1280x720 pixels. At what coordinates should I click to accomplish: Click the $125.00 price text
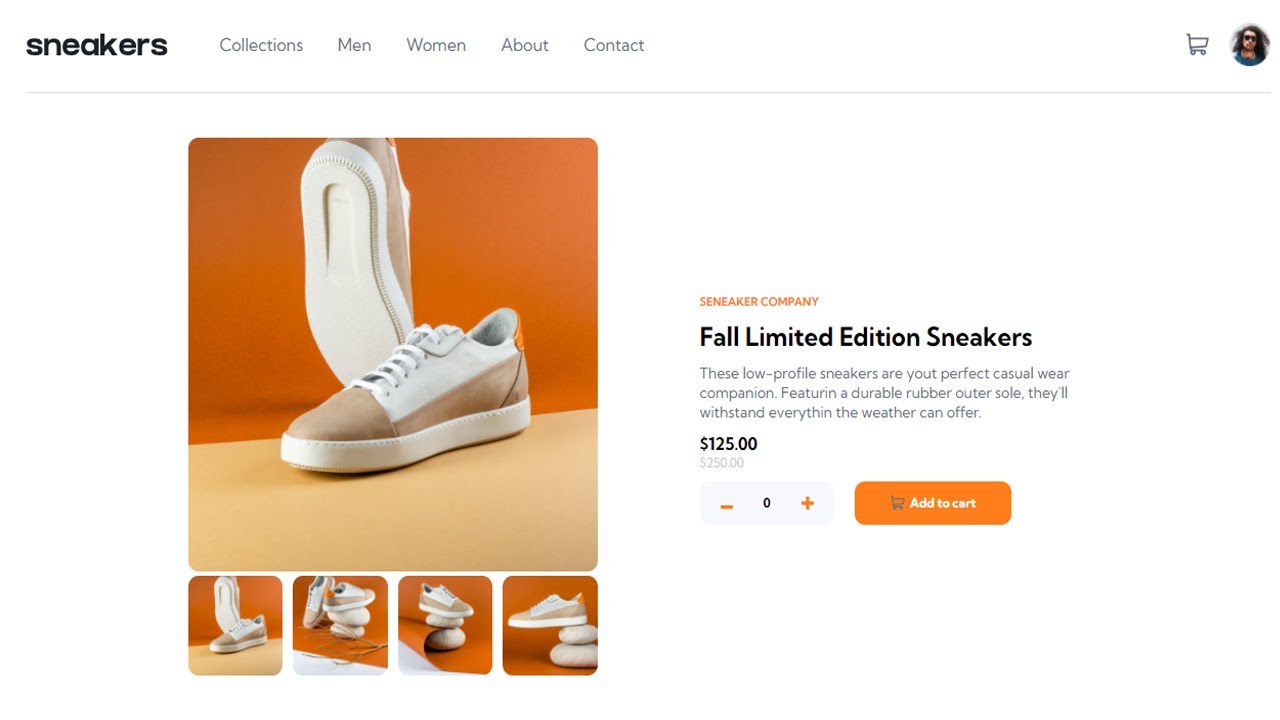(x=728, y=444)
